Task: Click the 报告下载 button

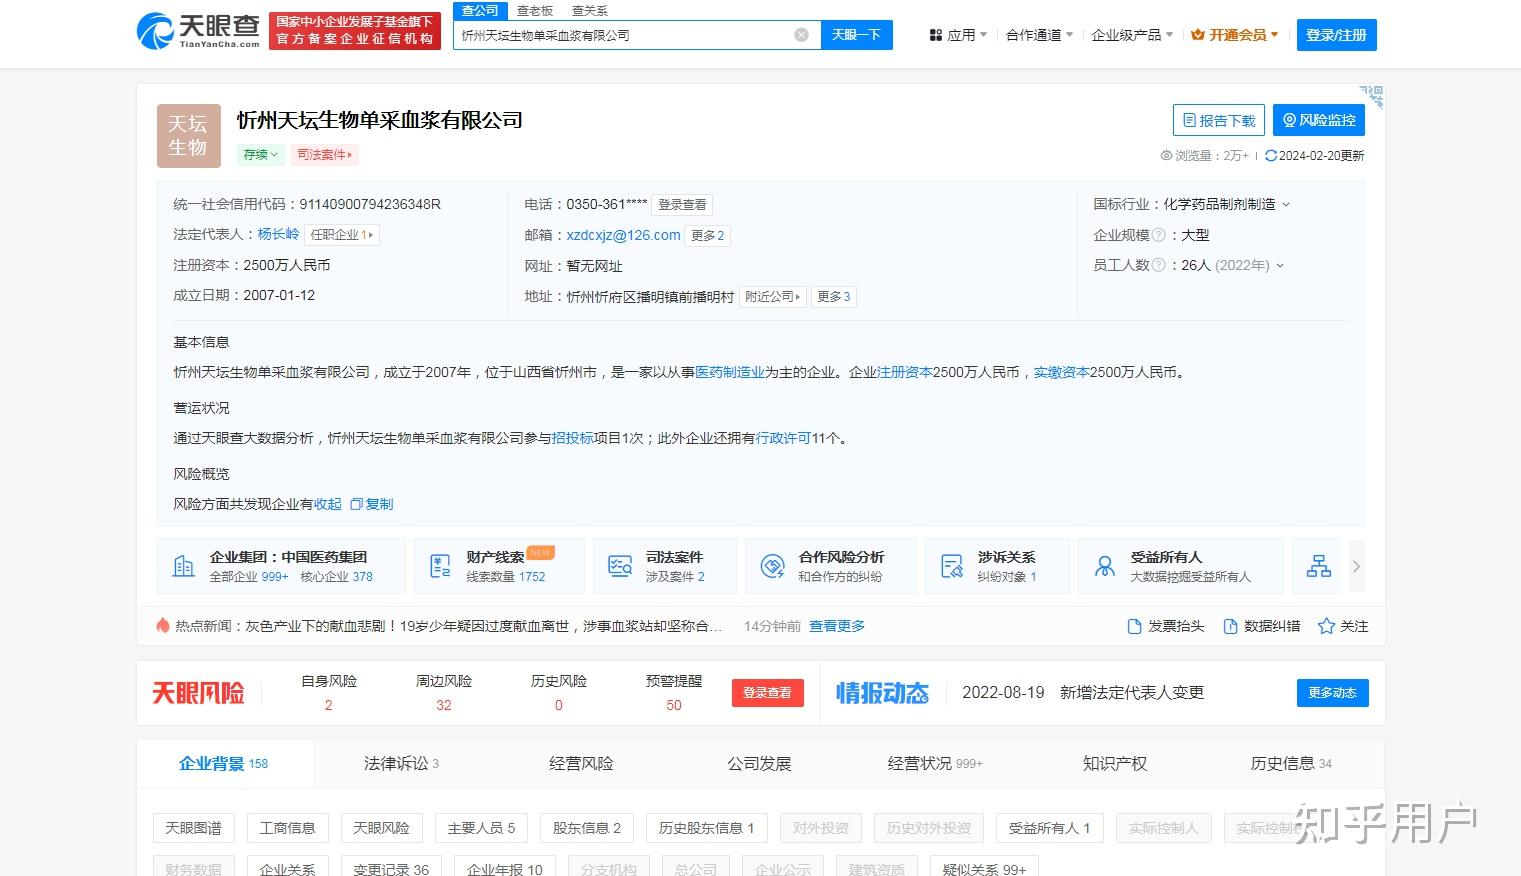Action: click(1218, 120)
